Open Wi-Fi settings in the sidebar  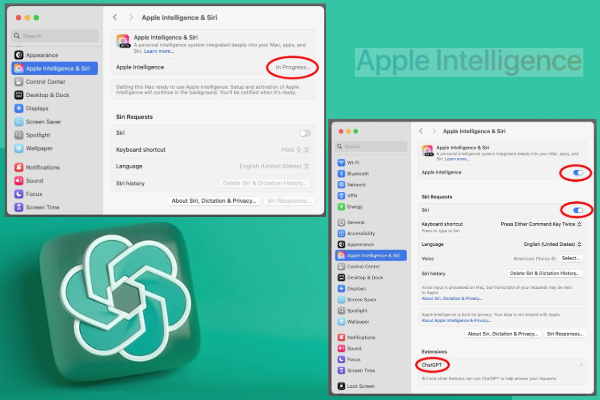[x=349, y=163]
